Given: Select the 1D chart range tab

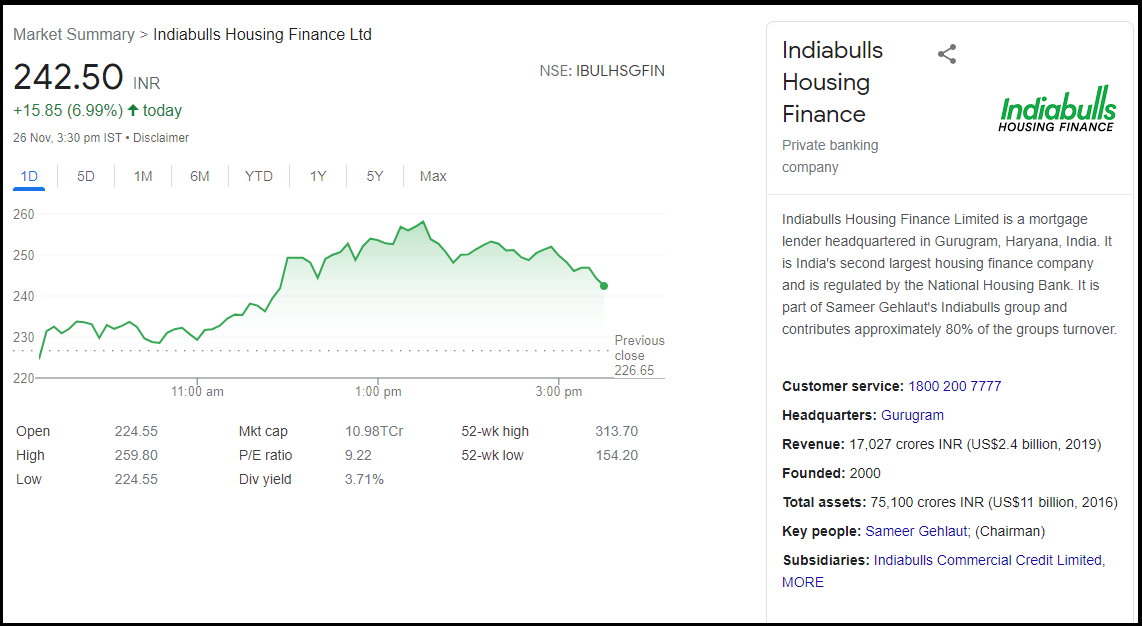Looking at the screenshot, I should tap(29, 176).
